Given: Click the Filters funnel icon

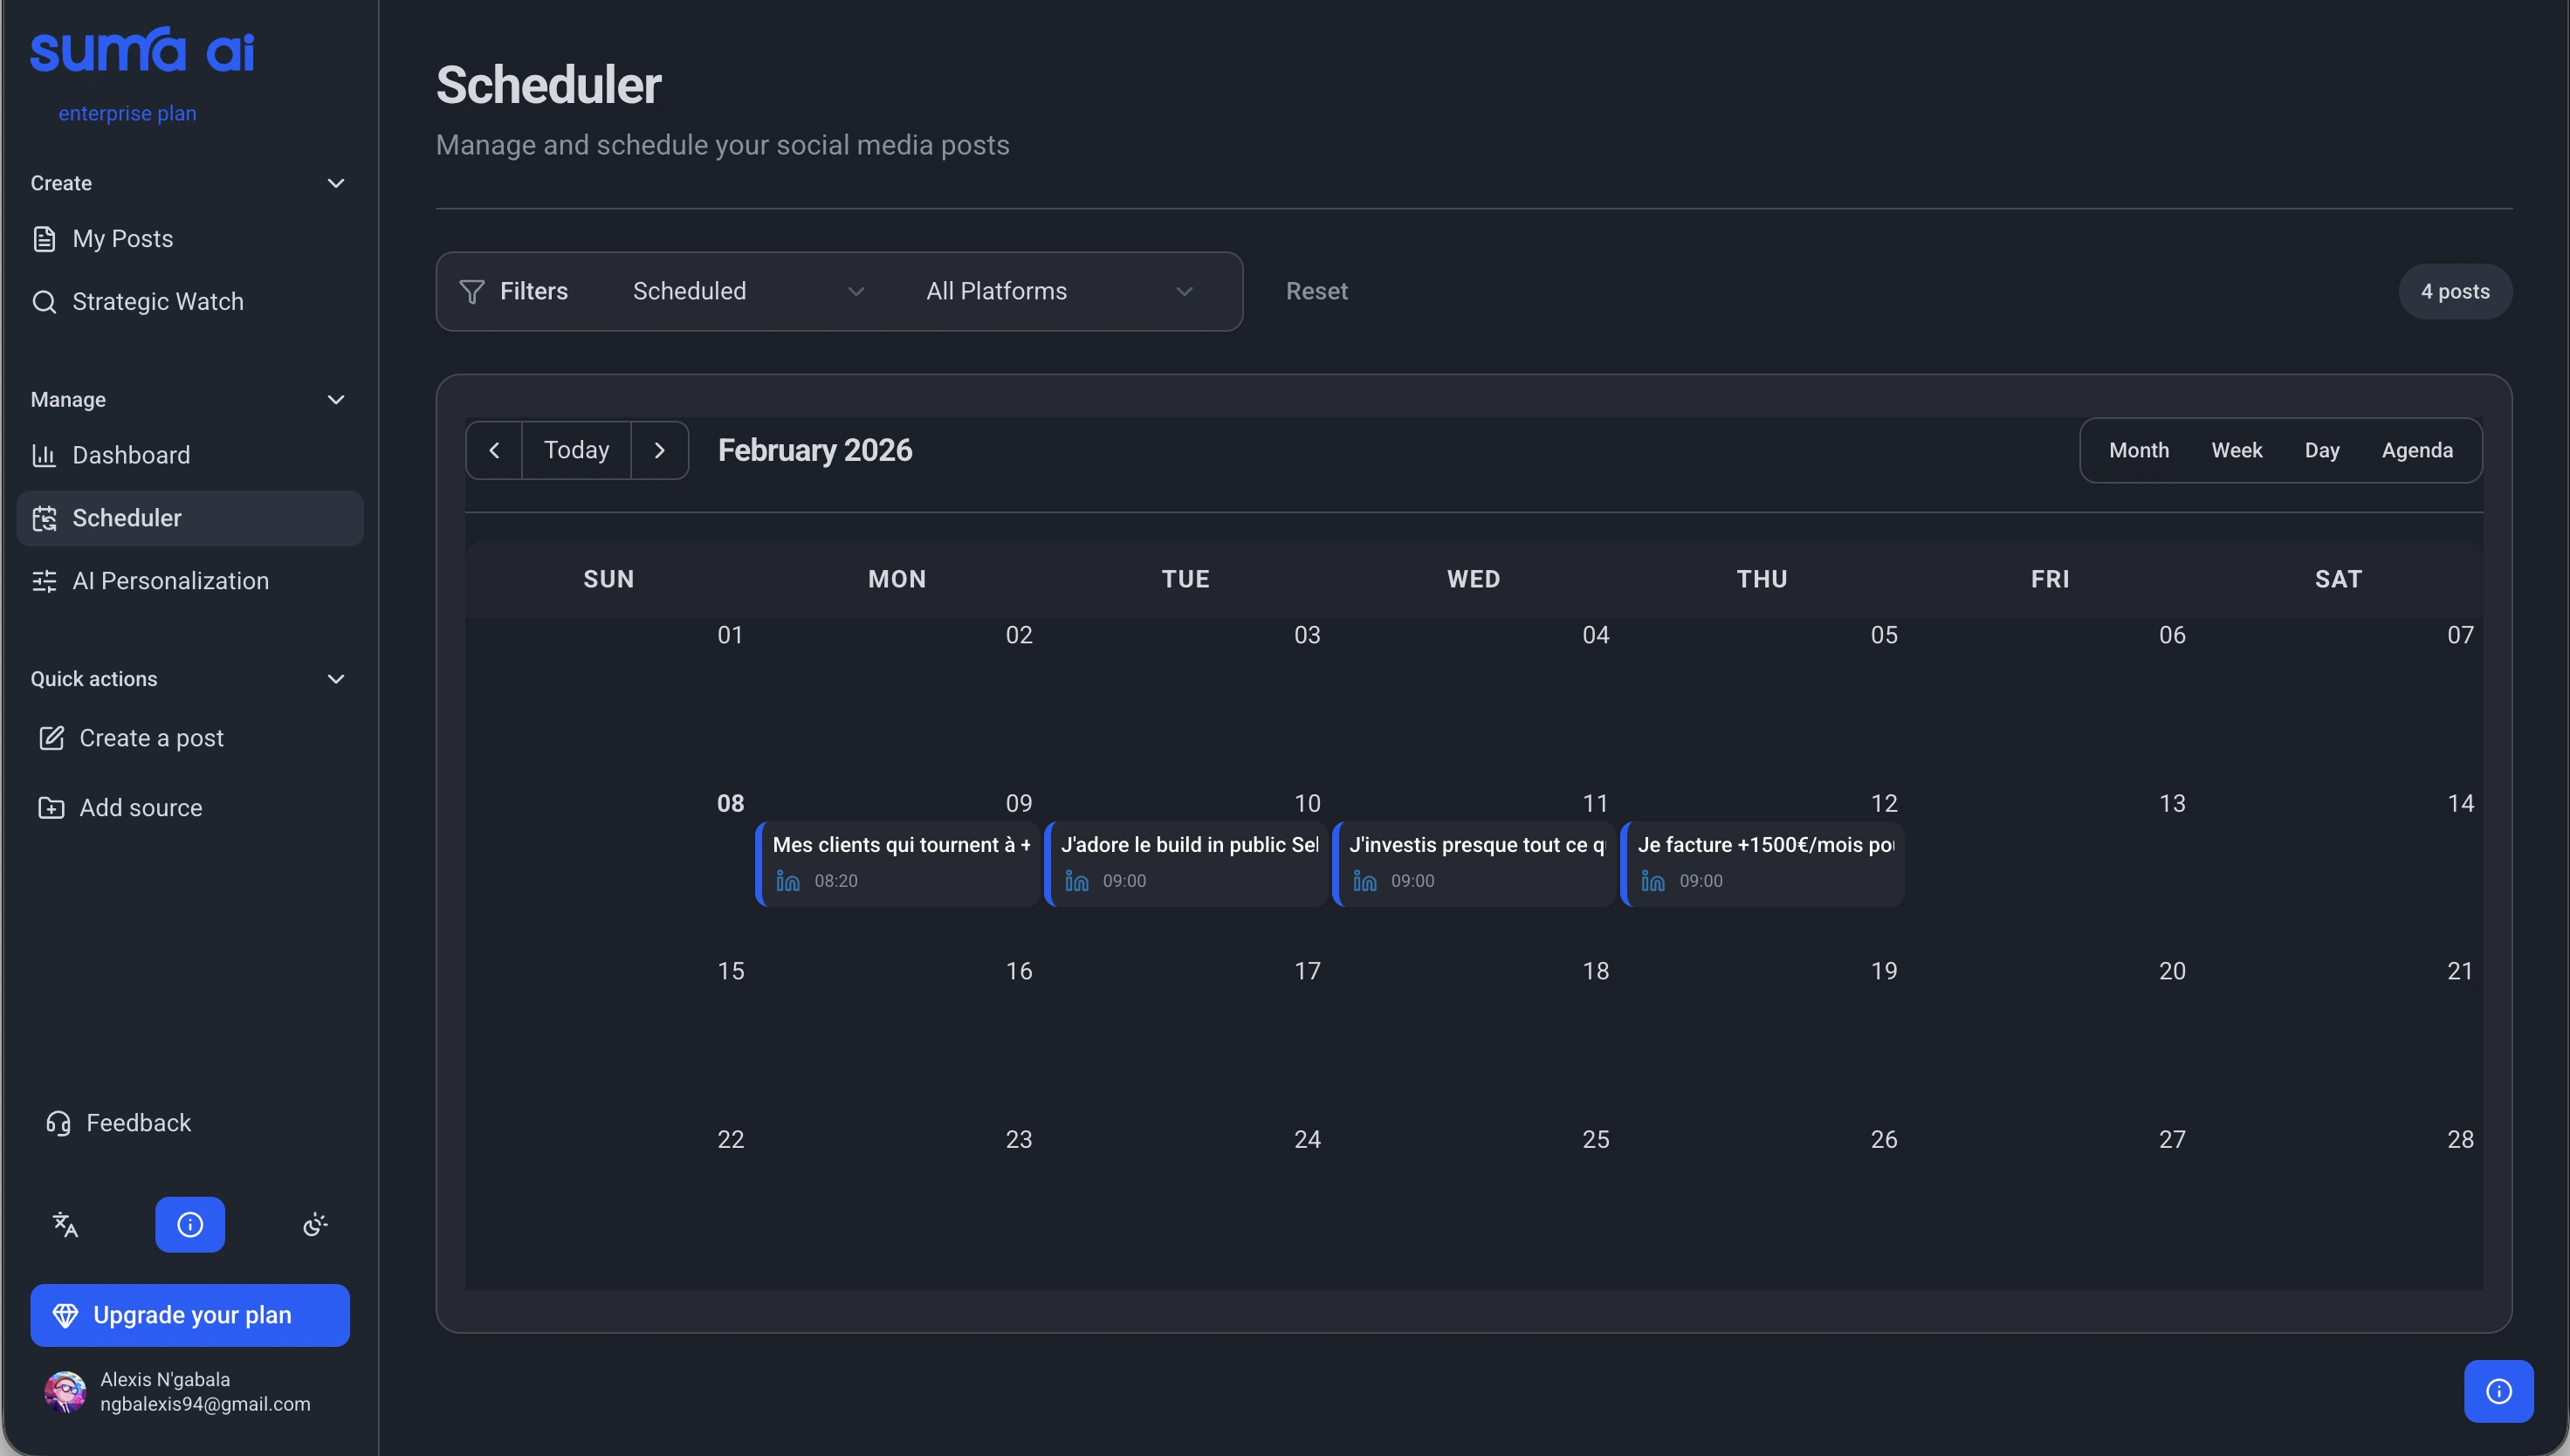Looking at the screenshot, I should [472, 291].
